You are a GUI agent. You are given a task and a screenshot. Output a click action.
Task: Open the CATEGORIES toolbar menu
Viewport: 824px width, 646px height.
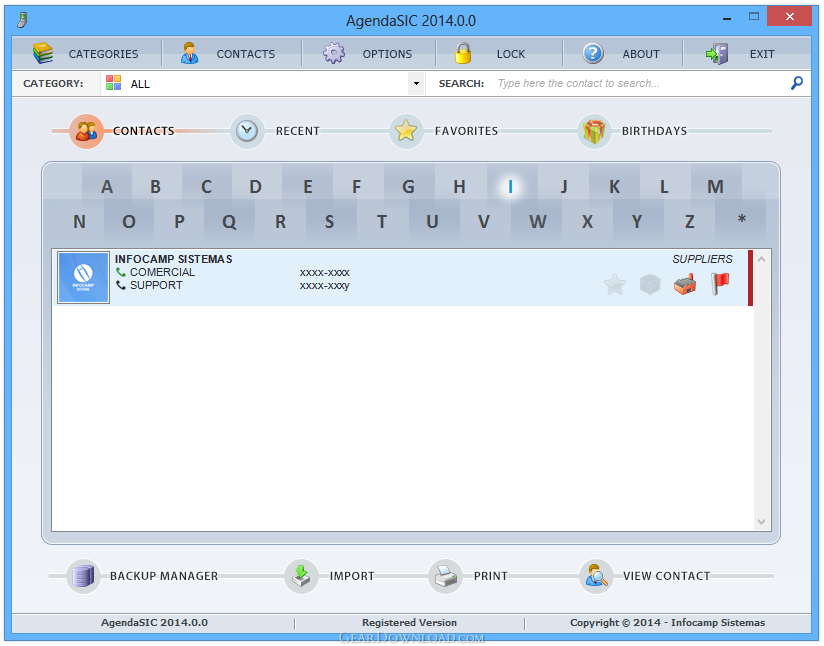(x=103, y=54)
